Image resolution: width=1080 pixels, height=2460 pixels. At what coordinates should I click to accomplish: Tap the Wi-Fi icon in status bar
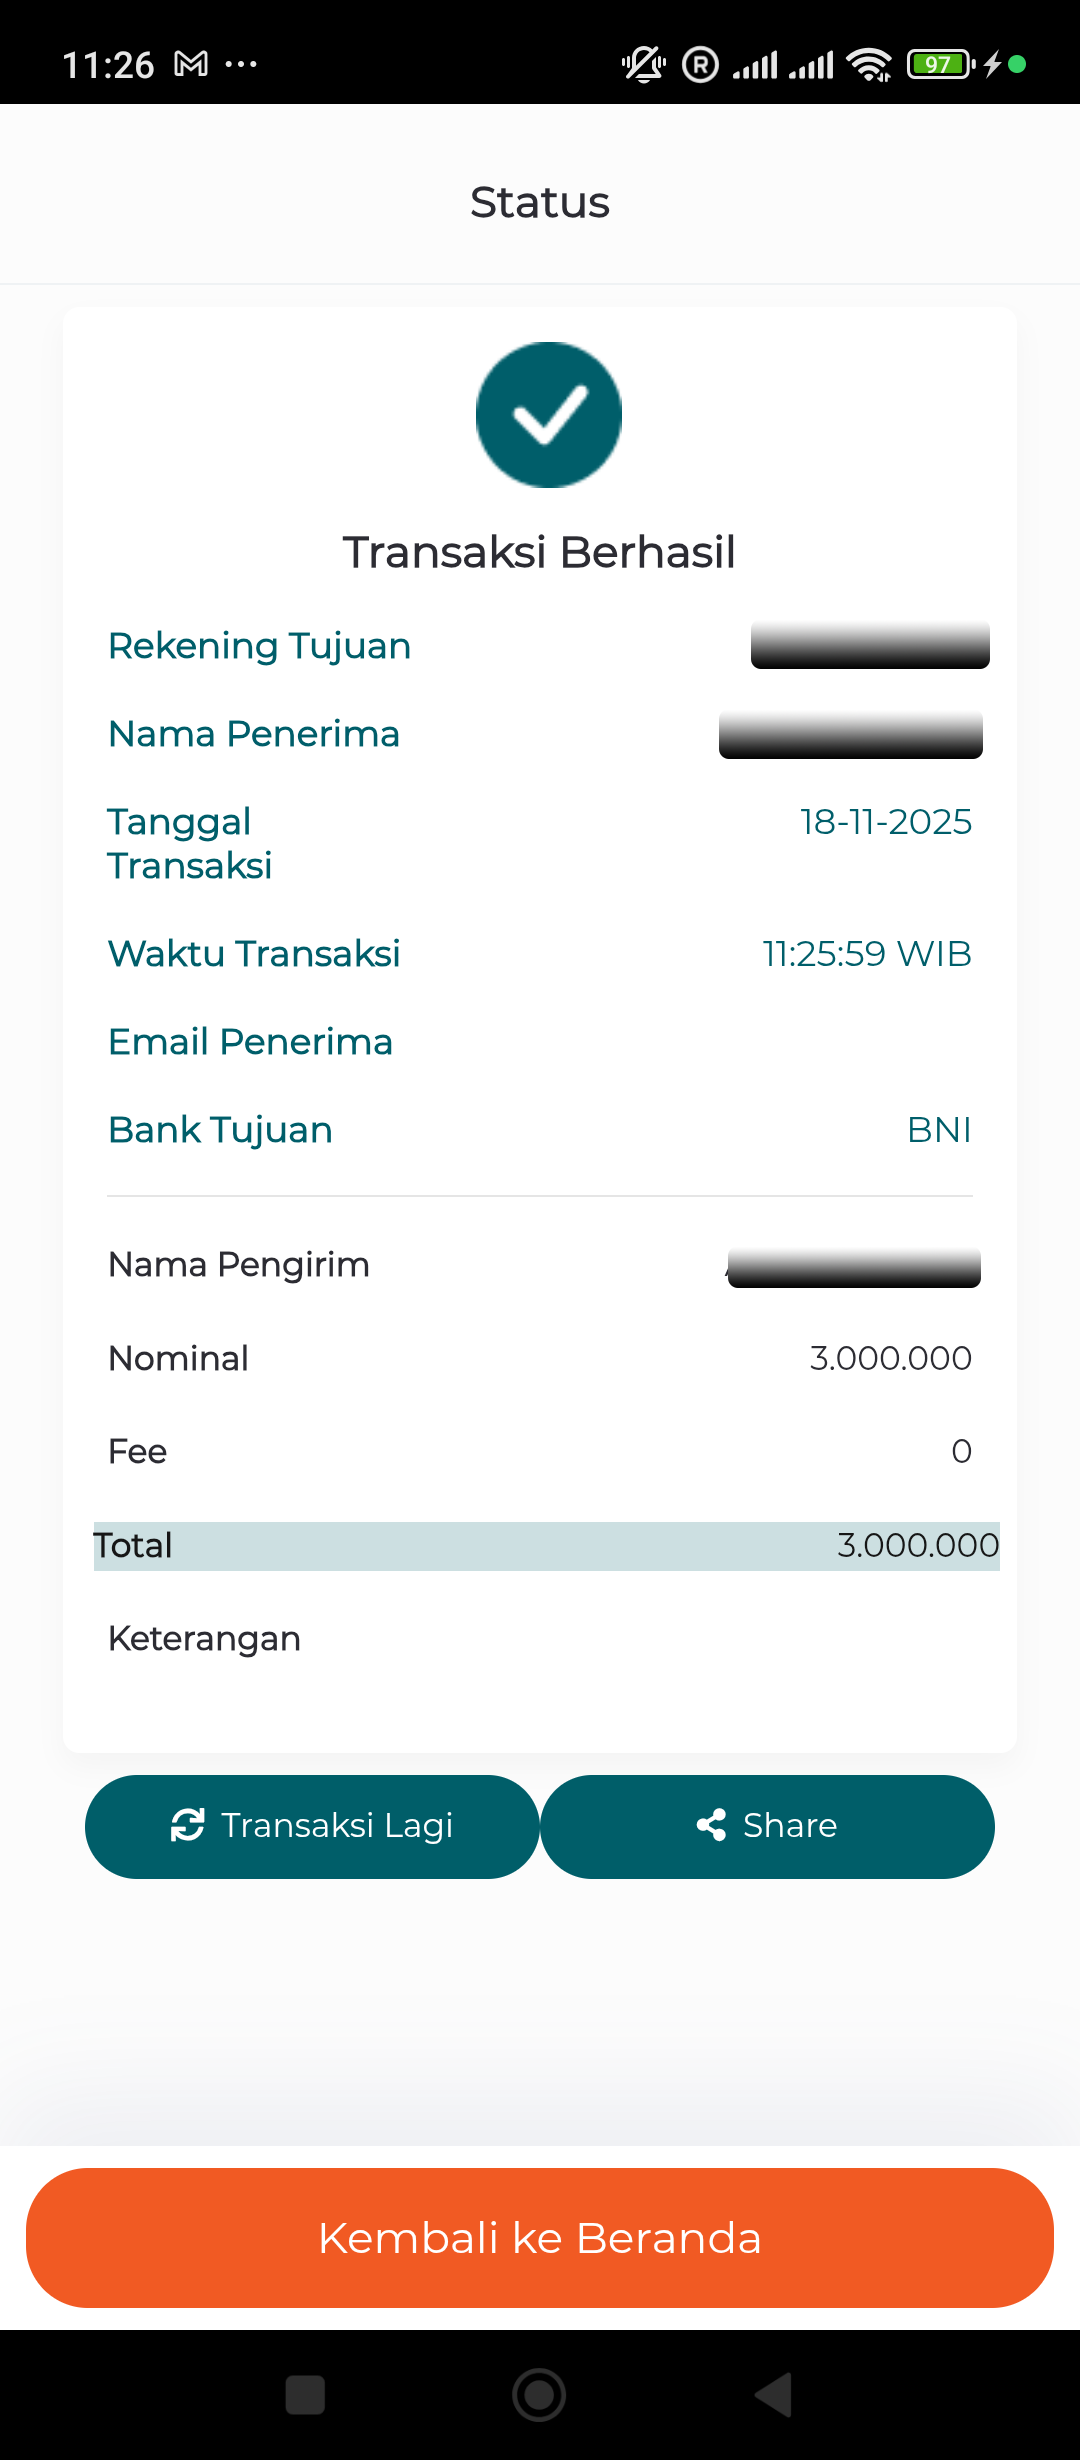pos(869,65)
